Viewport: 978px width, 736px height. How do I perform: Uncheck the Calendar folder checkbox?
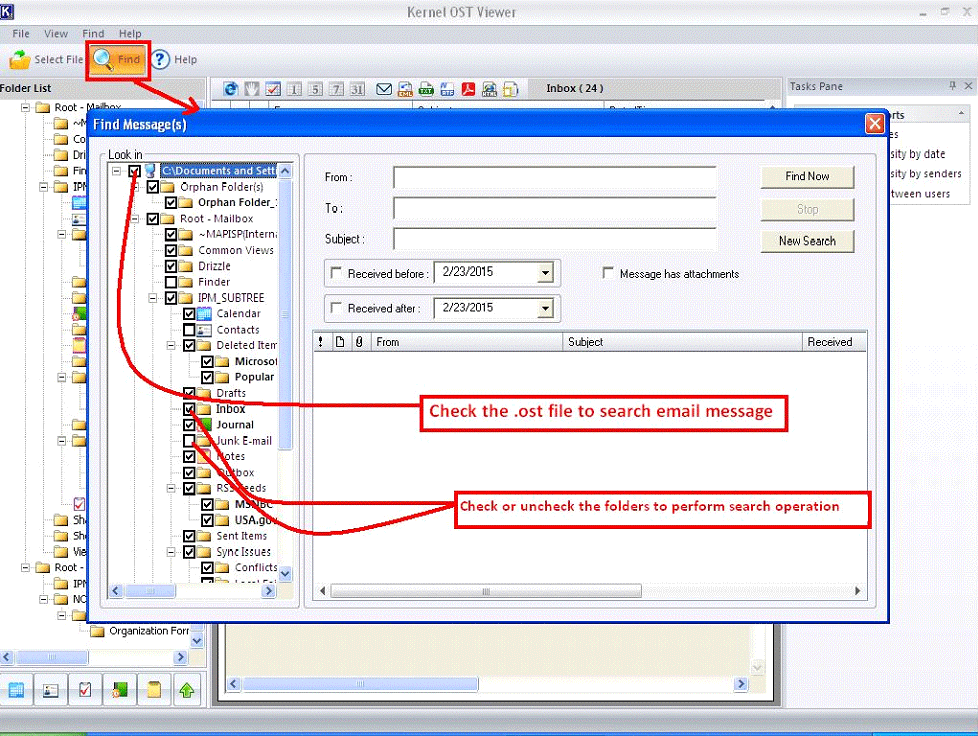tap(189, 314)
